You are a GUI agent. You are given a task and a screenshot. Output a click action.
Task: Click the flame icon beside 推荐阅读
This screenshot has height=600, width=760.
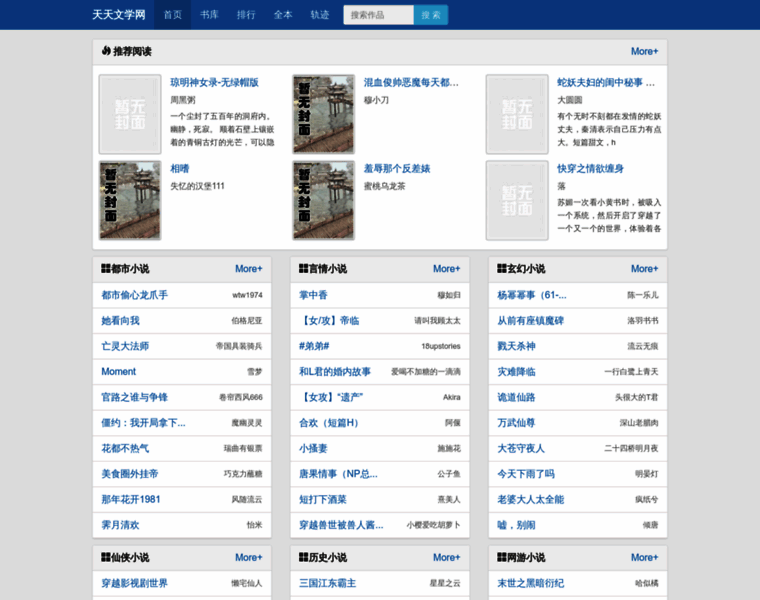point(106,50)
